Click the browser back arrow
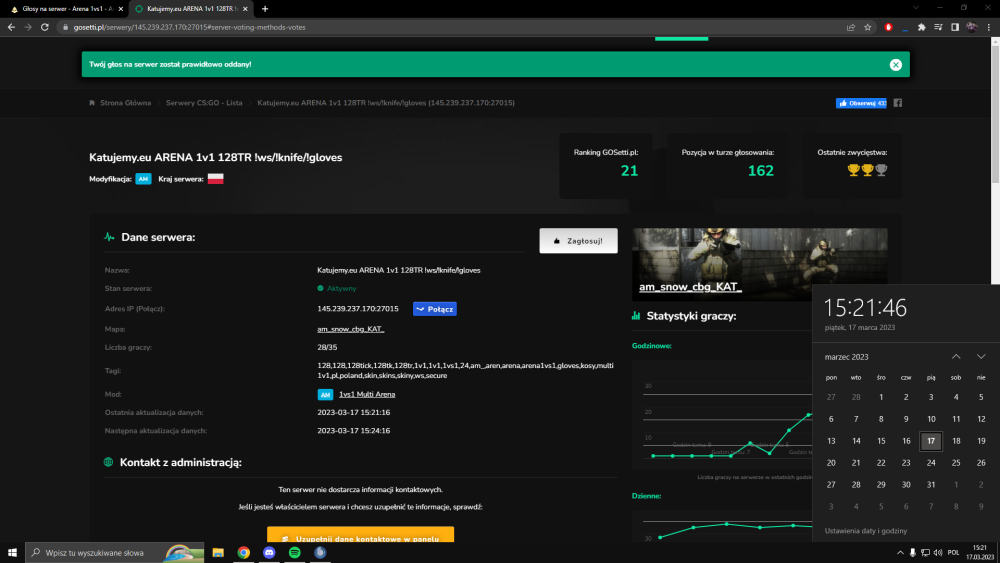This screenshot has width=1000, height=563. coord(11,27)
